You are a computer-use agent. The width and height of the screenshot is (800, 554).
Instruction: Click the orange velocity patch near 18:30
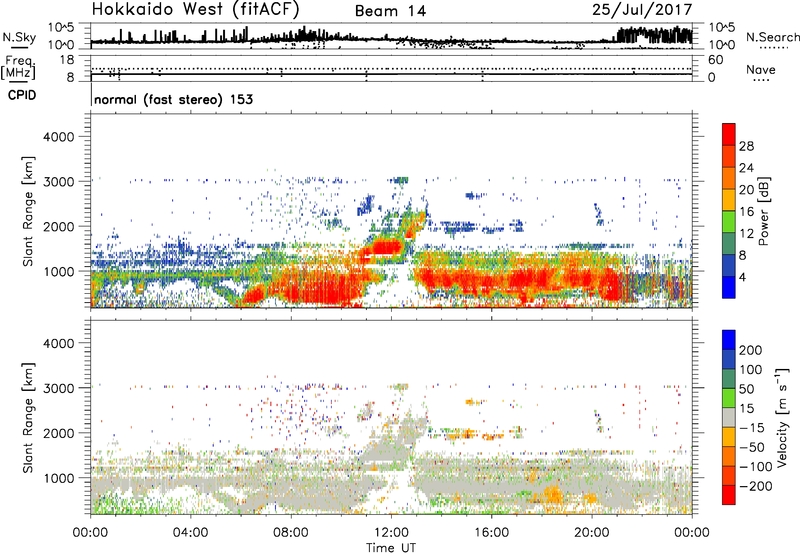pos(552,495)
